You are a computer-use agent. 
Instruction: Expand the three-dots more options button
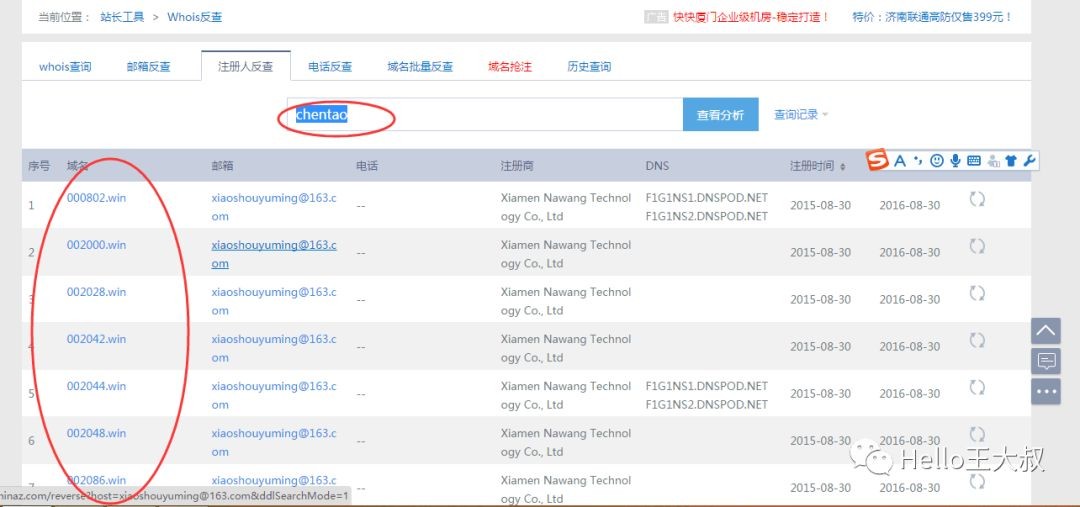[x=1046, y=391]
